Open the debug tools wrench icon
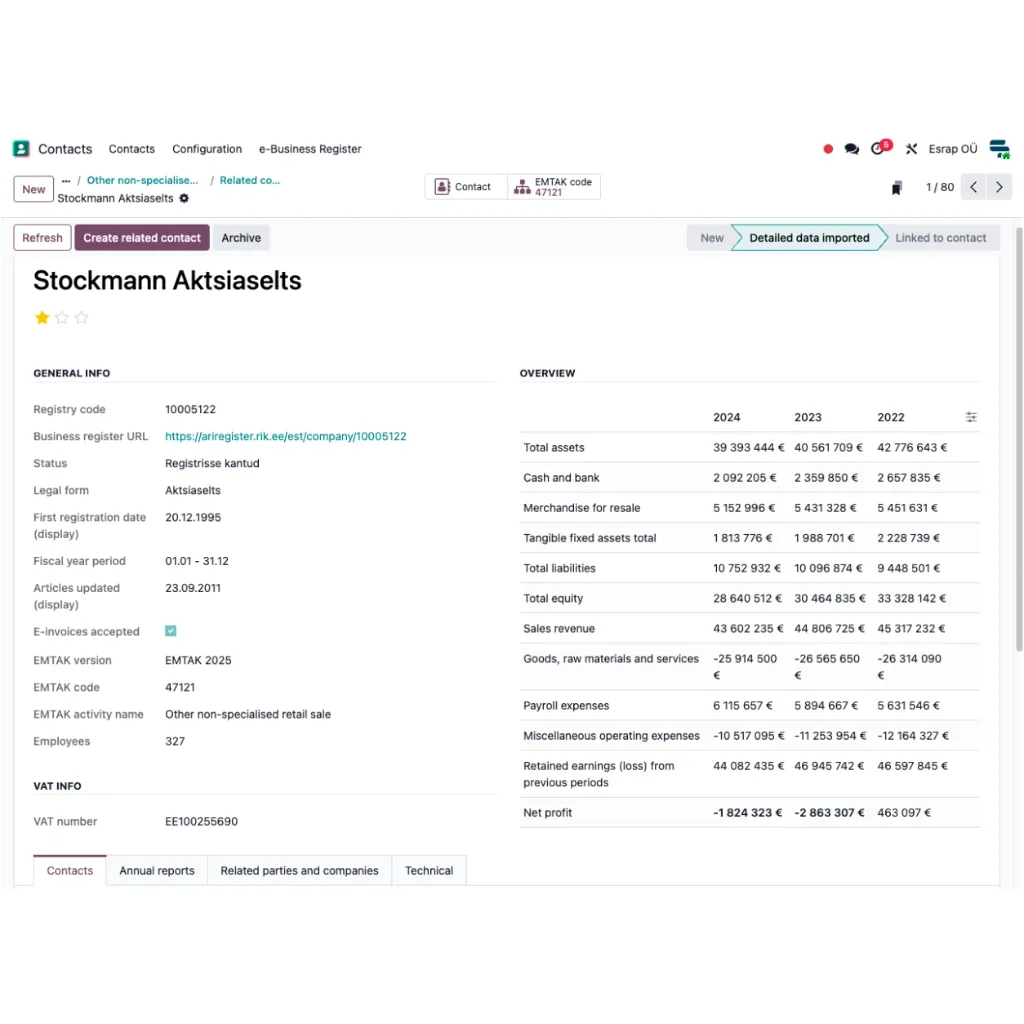The width and height of the screenshot is (1024, 1024). tap(911, 149)
